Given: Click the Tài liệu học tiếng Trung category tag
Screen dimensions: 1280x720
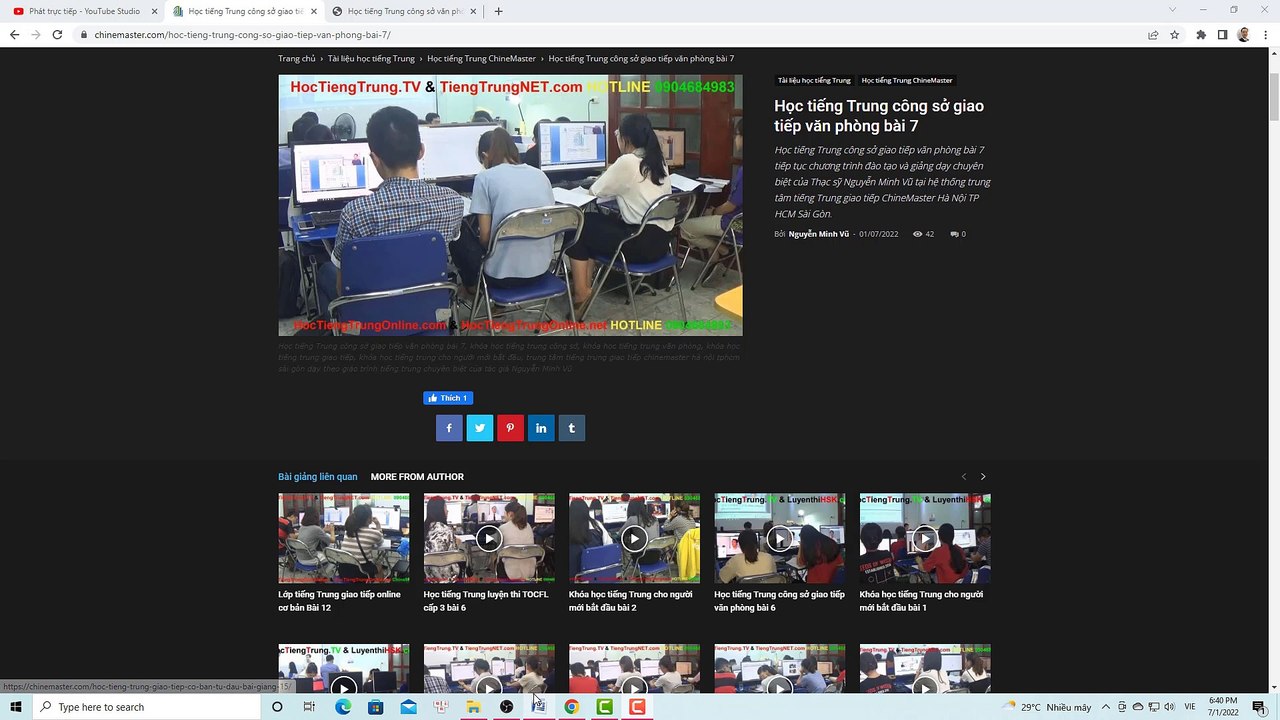Looking at the screenshot, I should pyautogui.click(x=814, y=80).
